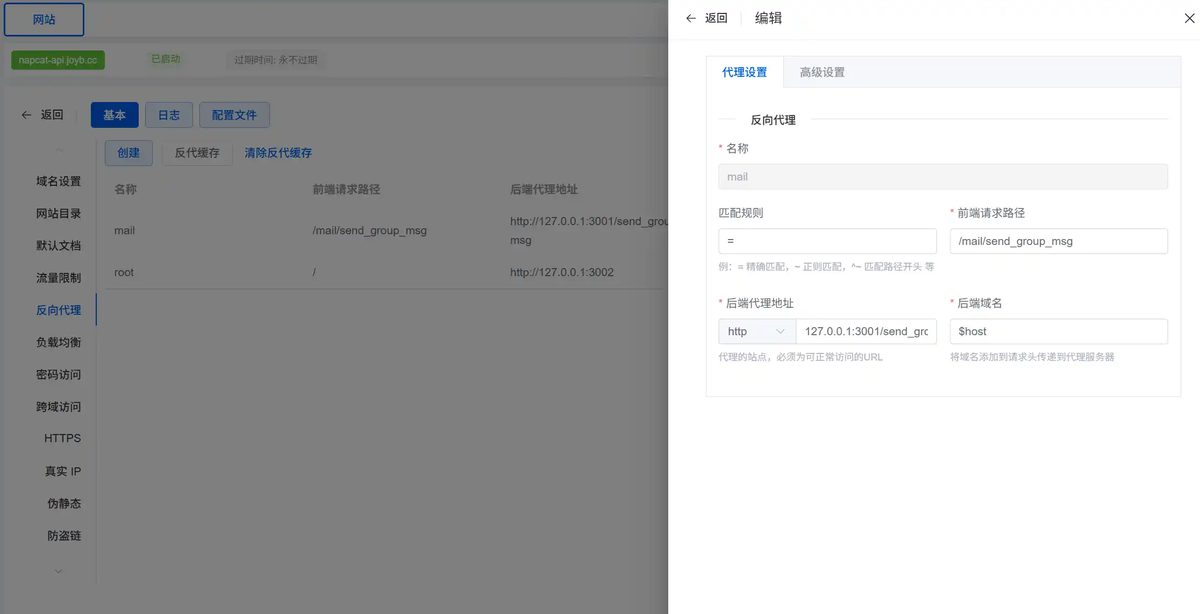
Task: Click the back arrow in edit drawer
Action: click(690, 18)
